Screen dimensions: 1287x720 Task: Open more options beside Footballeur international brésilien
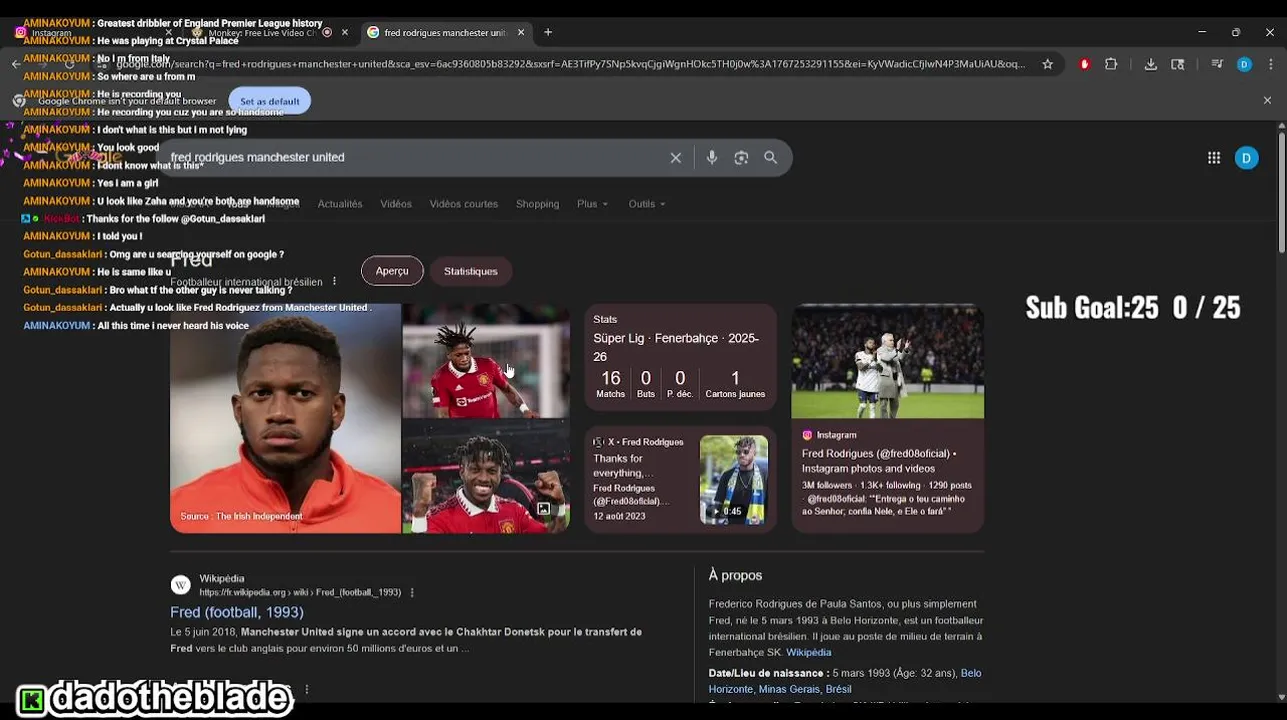click(334, 281)
